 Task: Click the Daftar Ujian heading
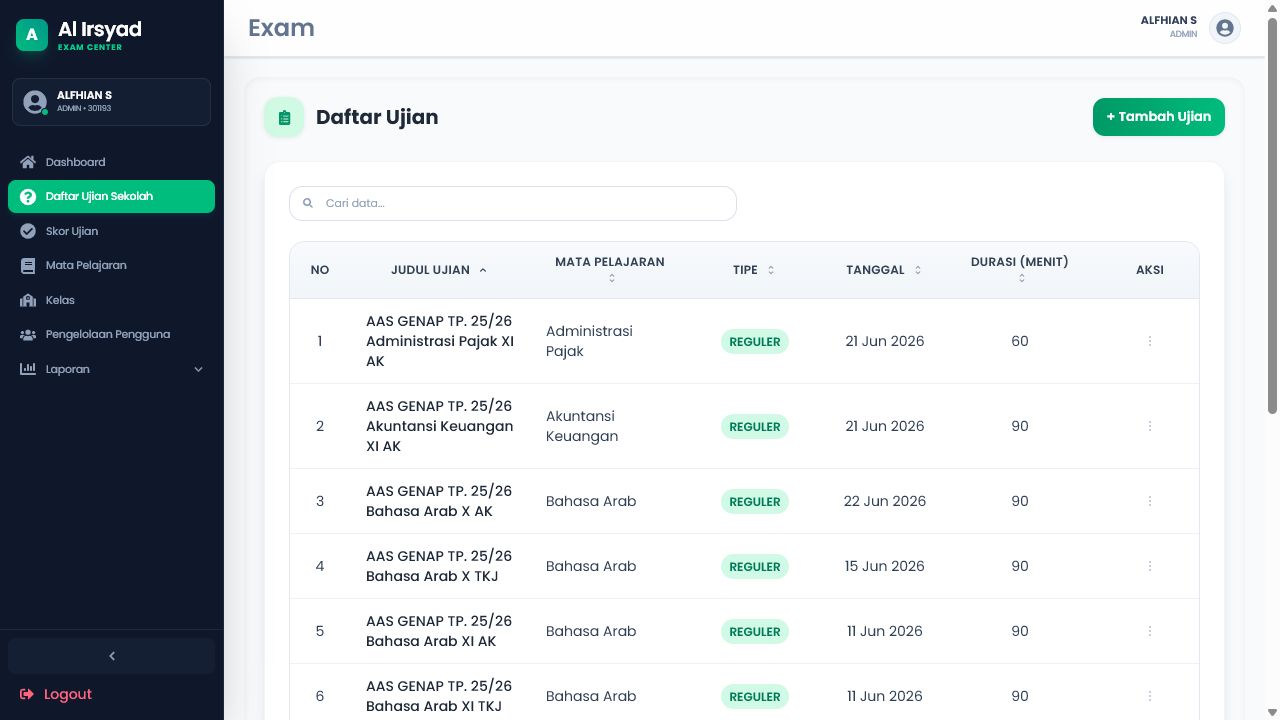click(x=377, y=117)
